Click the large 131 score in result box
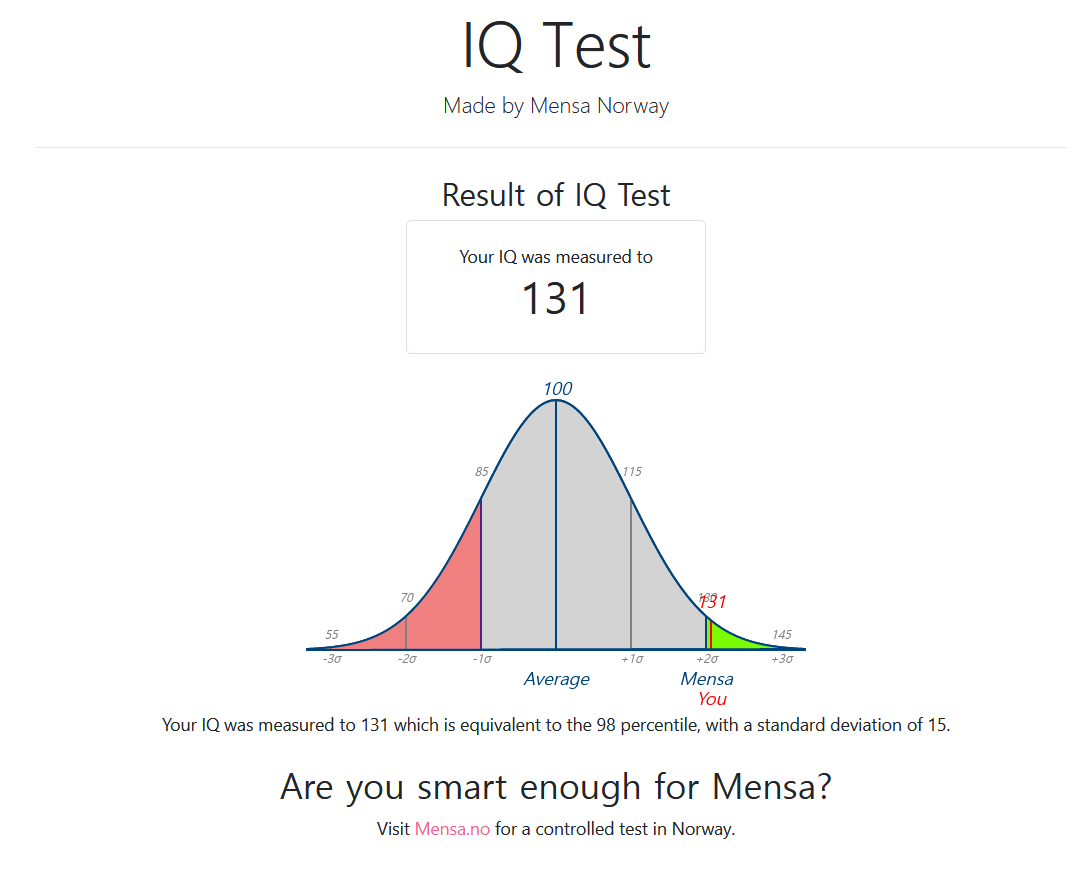Image resolution: width=1067 pixels, height=873 pixels. coord(556,299)
